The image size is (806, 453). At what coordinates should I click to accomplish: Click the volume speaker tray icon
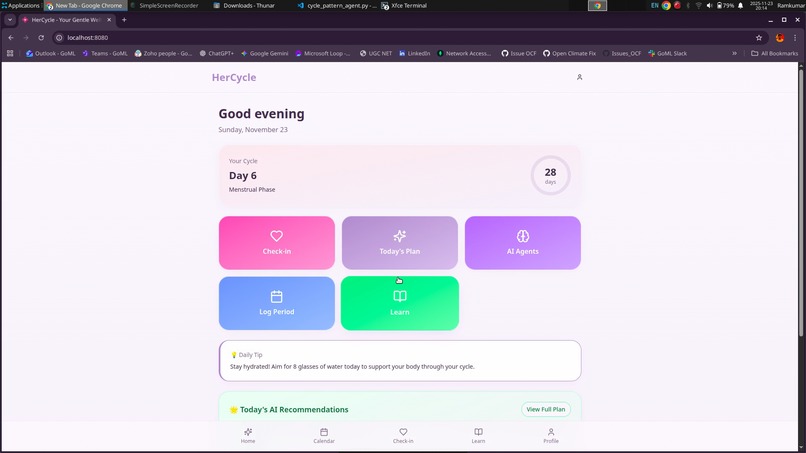coord(709,5)
